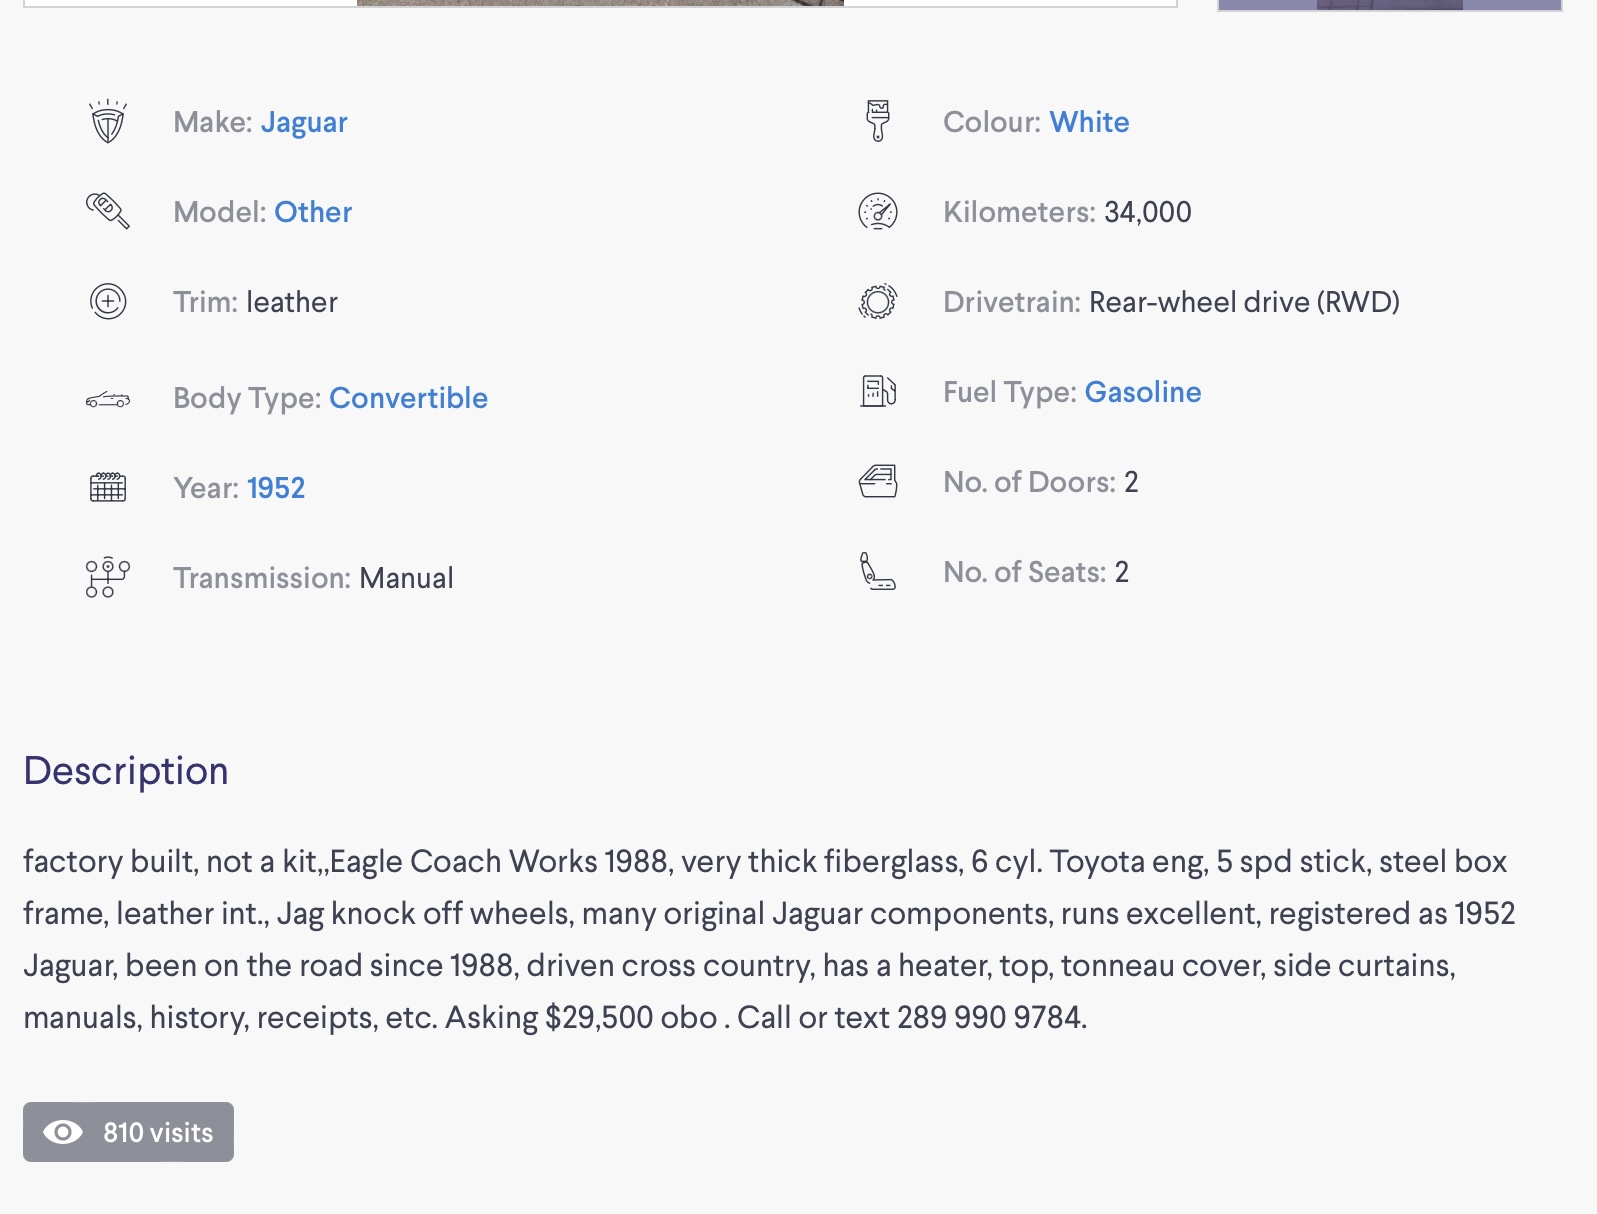The width and height of the screenshot is (1597, 1214).
Task: Click the Fuel Type gas pump icon
Action: pos(878,391)
